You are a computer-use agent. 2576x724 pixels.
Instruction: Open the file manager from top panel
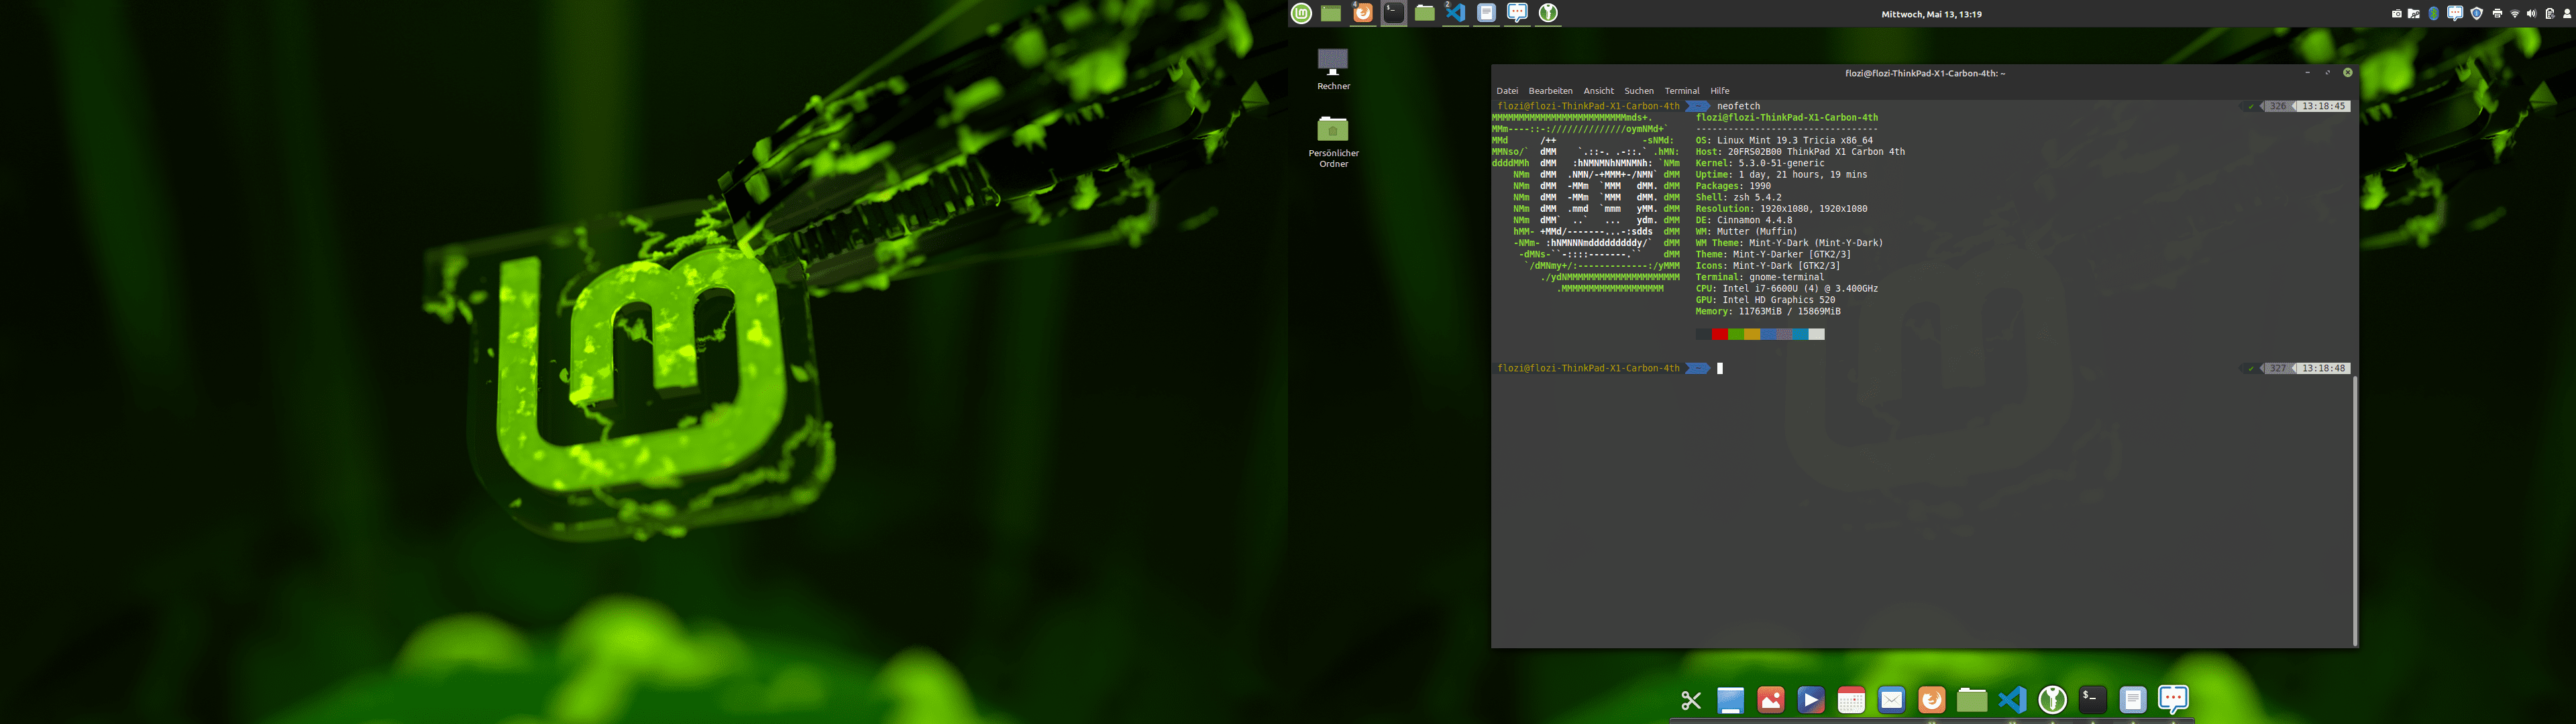pyautogui.click(x=1425, y=13)
